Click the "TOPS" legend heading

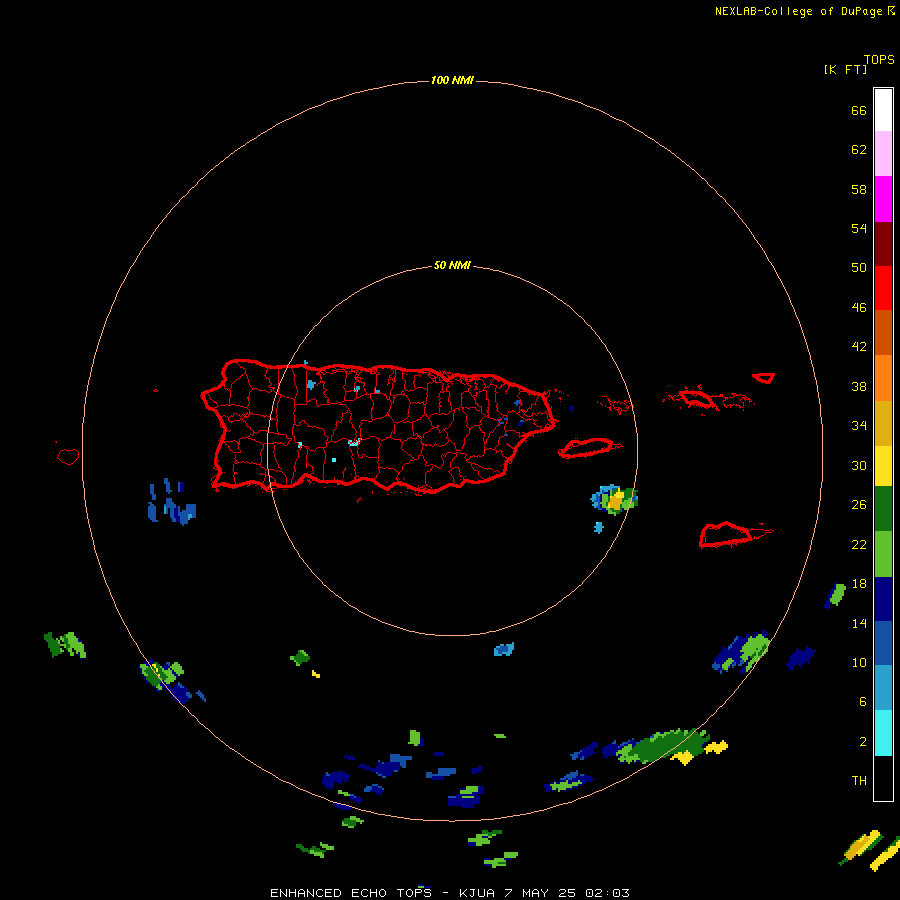coord(879,59)
